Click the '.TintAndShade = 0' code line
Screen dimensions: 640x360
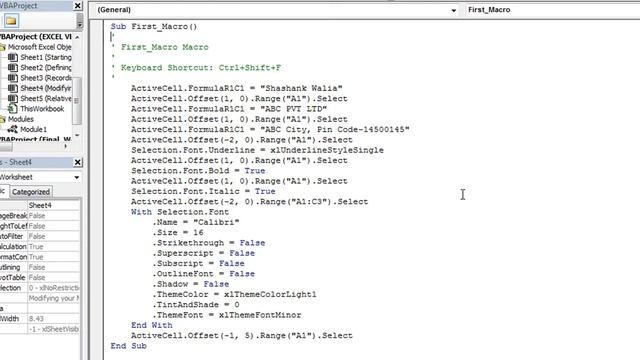196,305
